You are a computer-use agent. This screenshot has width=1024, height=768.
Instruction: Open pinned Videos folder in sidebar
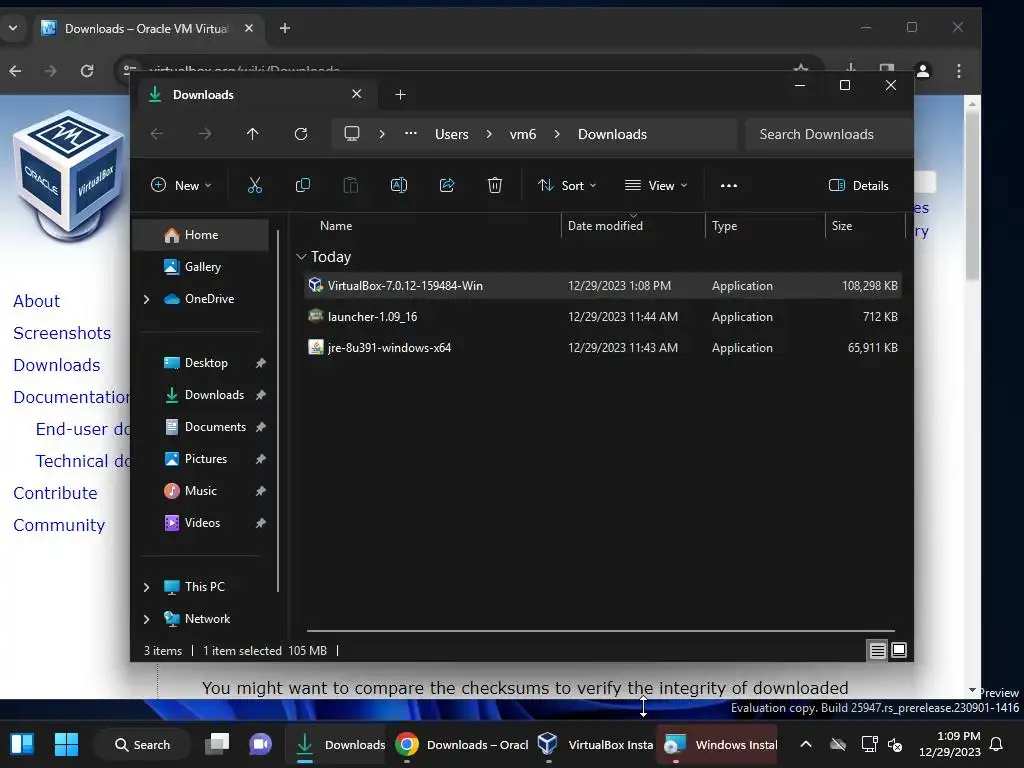[x=202, y=523]
